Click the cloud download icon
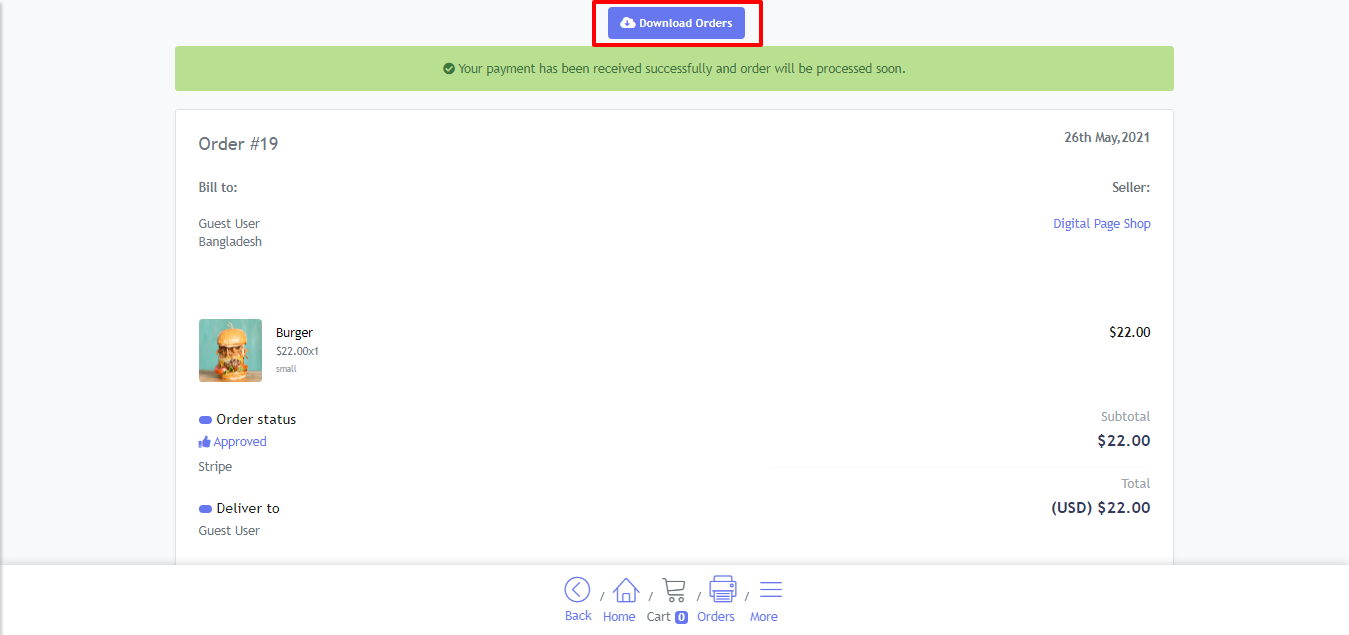Image resolution: width=1349 pixels, height=635 pixels. click(x=627, y=23)
